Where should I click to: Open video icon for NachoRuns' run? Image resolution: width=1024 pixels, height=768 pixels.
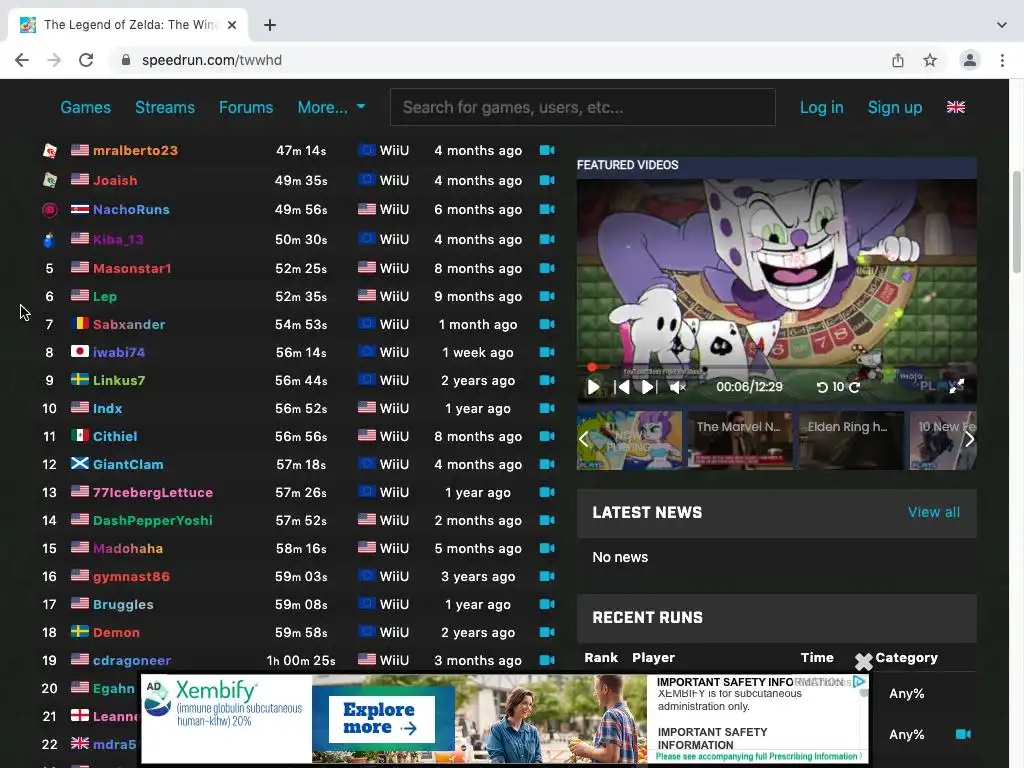547,210
